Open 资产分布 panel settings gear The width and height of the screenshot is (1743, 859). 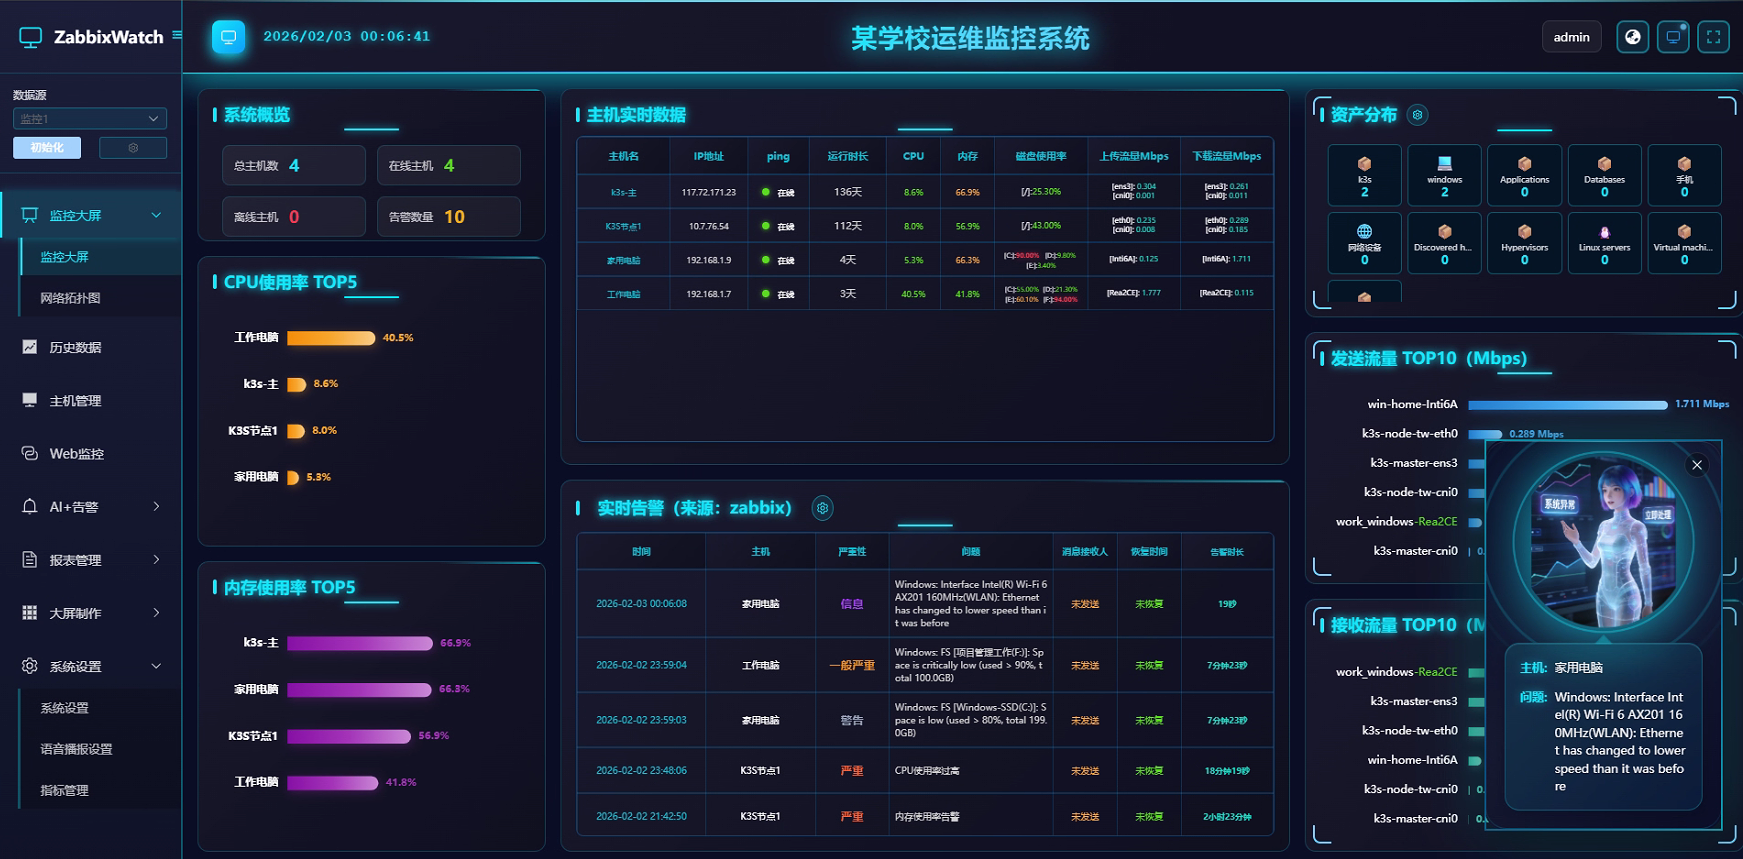tap(1417, 115)
